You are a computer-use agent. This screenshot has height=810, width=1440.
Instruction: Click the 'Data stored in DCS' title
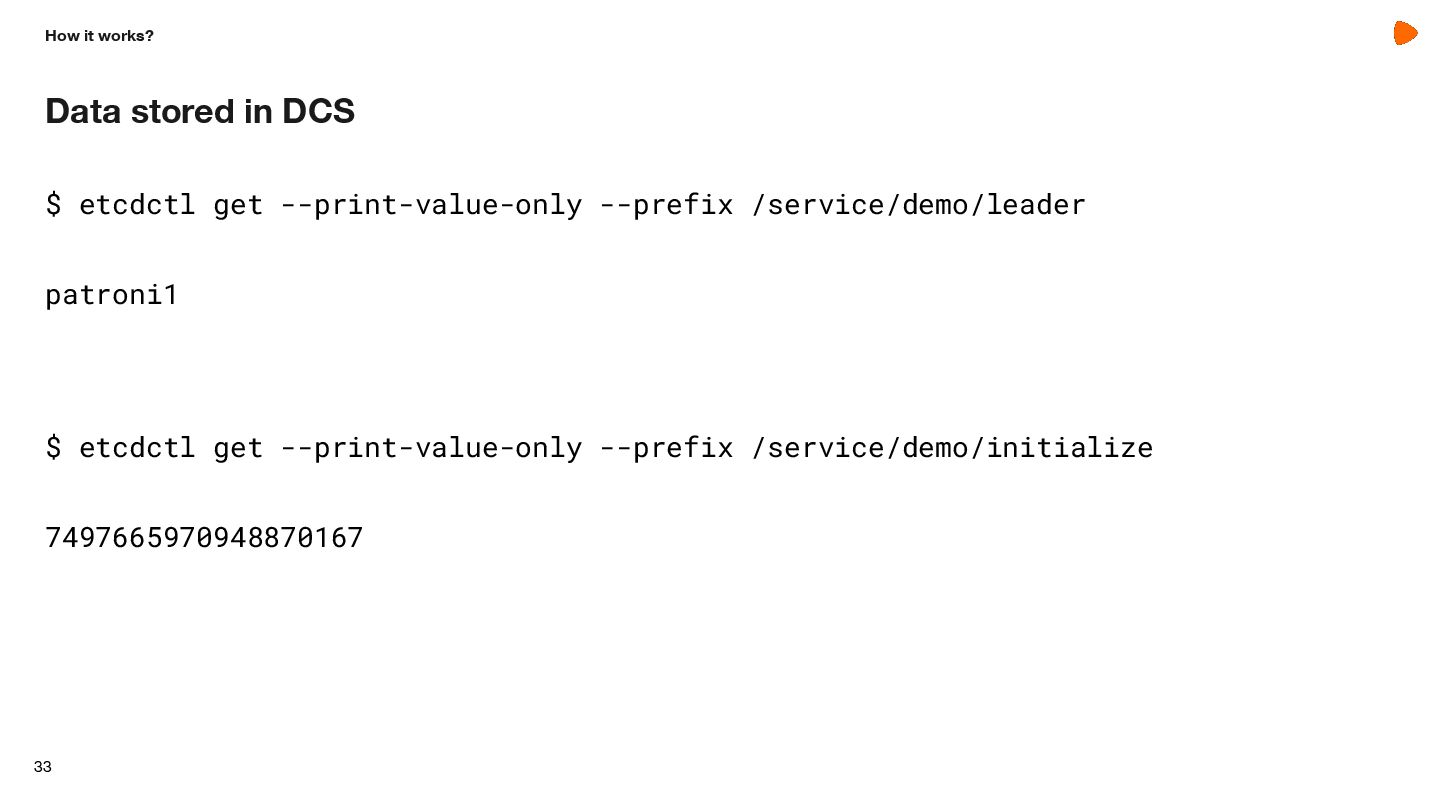(x=200, y=111)
